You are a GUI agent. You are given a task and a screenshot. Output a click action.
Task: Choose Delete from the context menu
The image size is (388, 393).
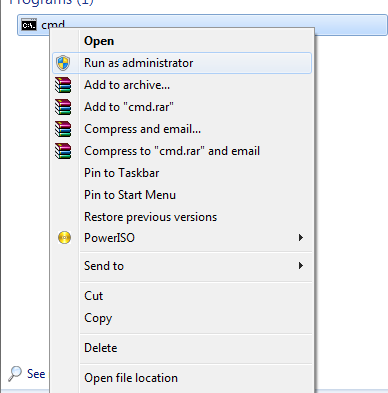pyautogui.click(x=182, y=348)
